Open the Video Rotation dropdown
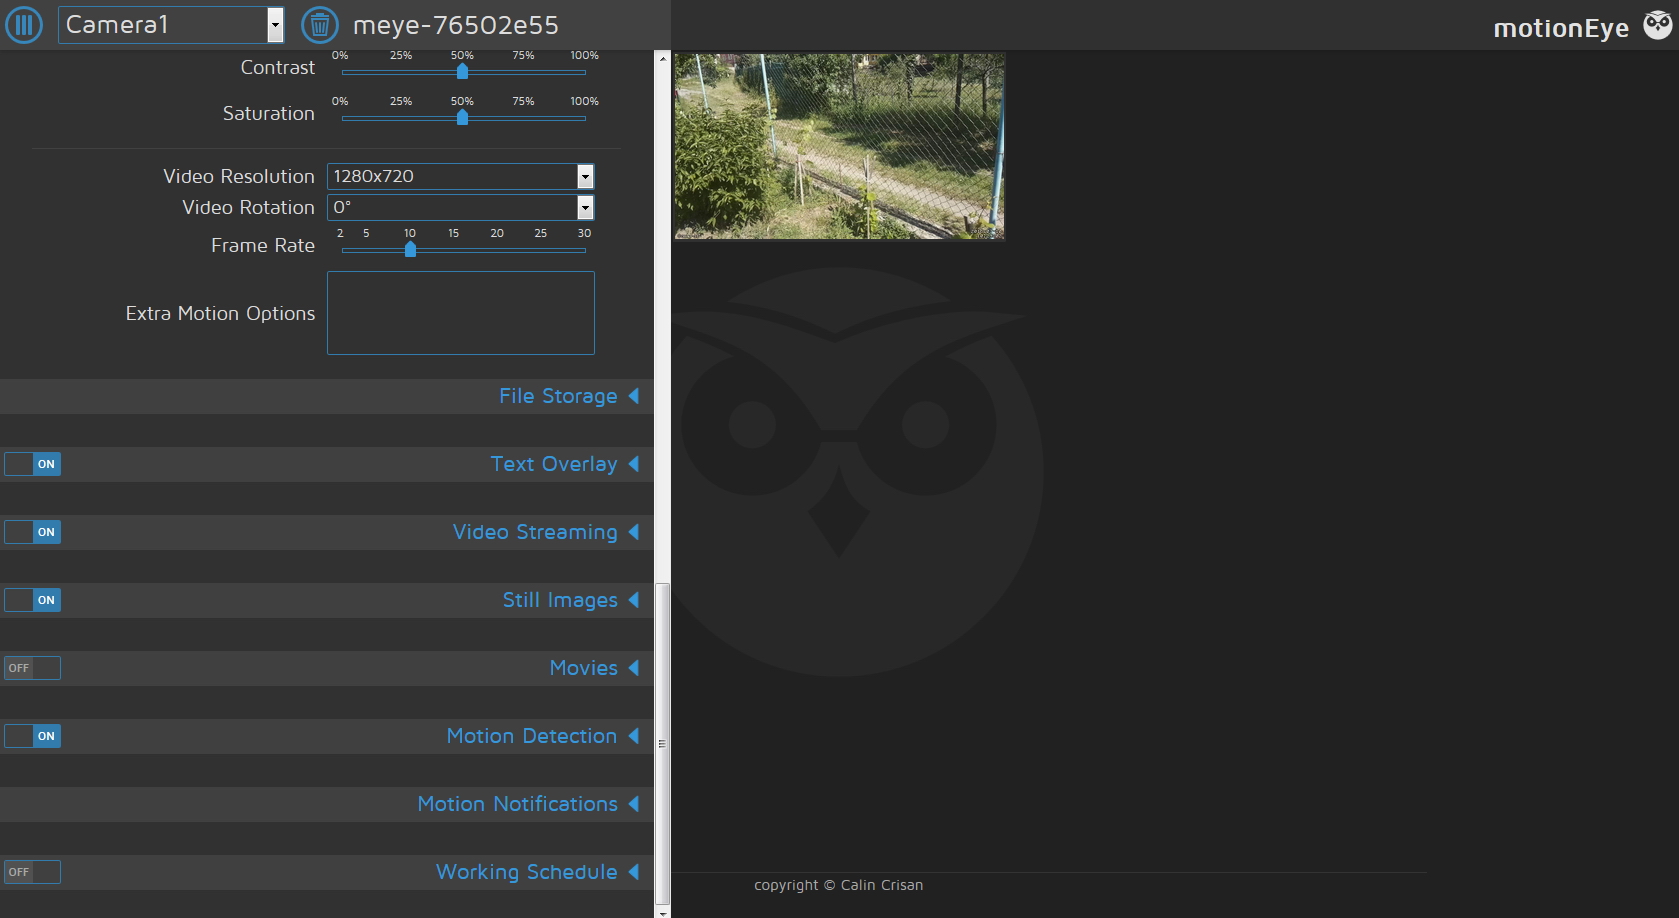 click(461, 207)
